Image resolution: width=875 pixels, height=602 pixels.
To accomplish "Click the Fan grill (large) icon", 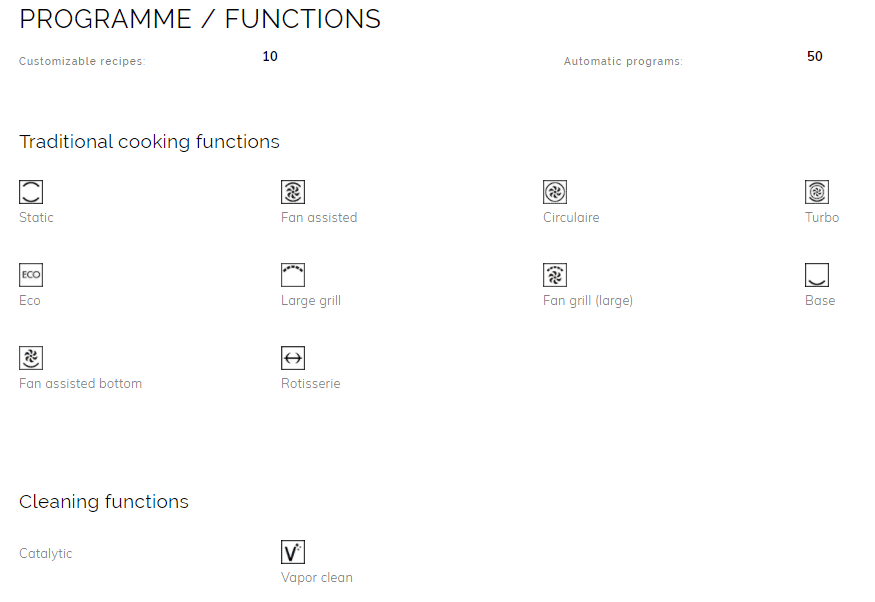I will [x=555, y=275].
